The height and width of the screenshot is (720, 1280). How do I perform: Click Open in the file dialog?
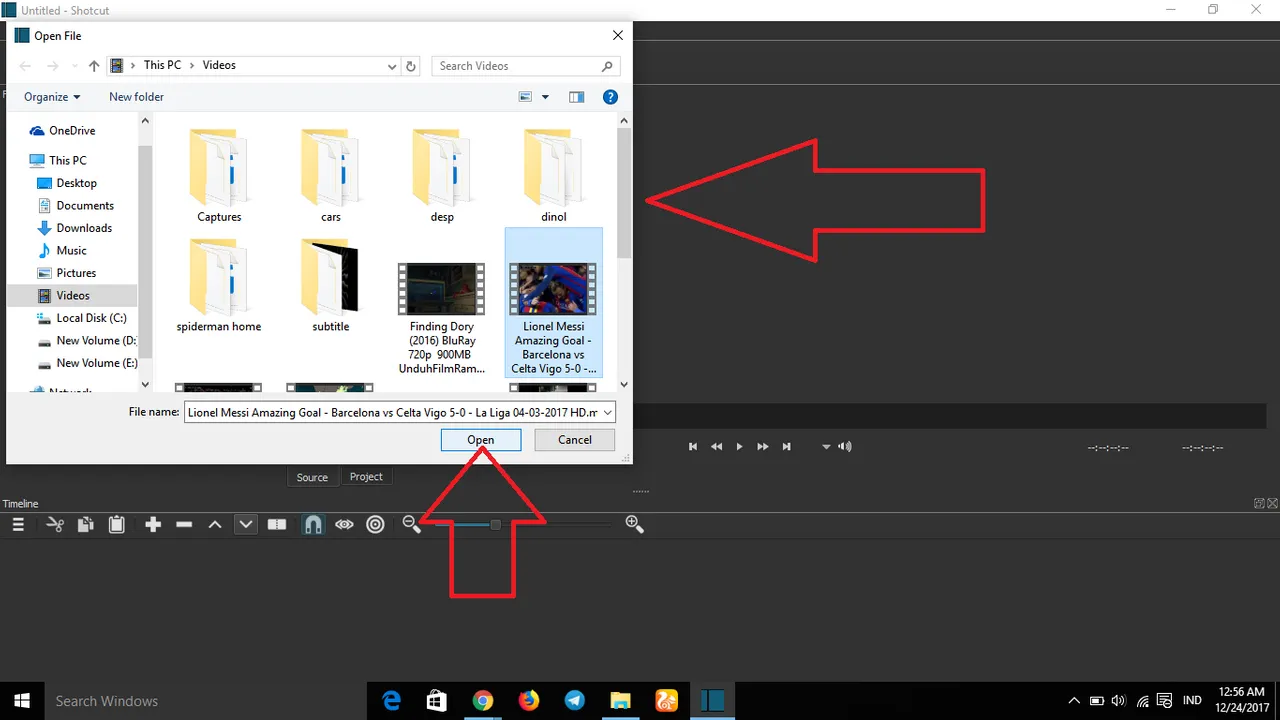[481, 440]
